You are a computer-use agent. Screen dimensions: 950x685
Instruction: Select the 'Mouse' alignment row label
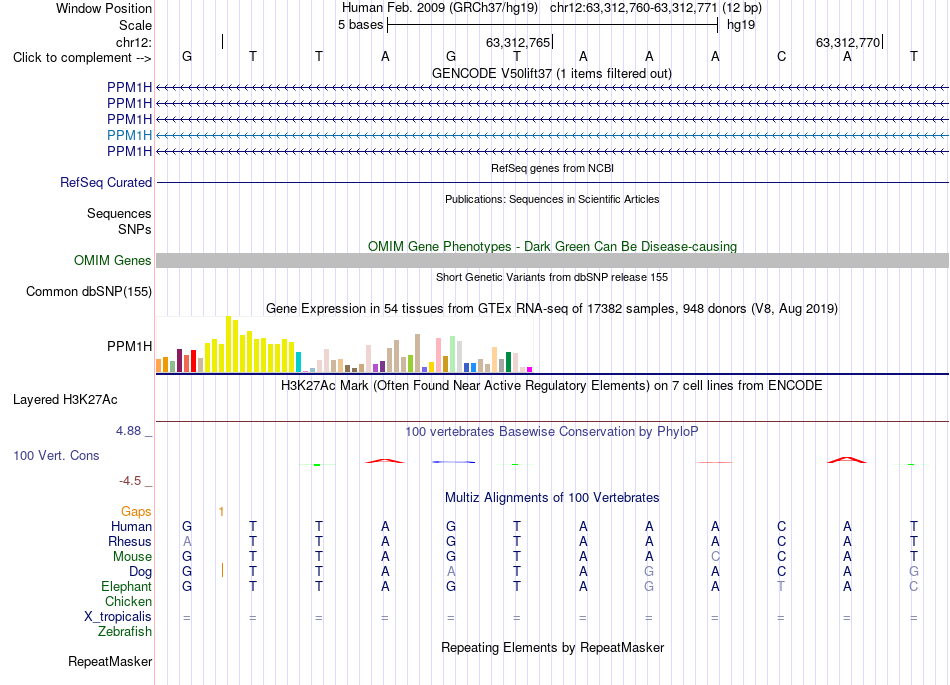pyautogui.click(x=132, y=557)
